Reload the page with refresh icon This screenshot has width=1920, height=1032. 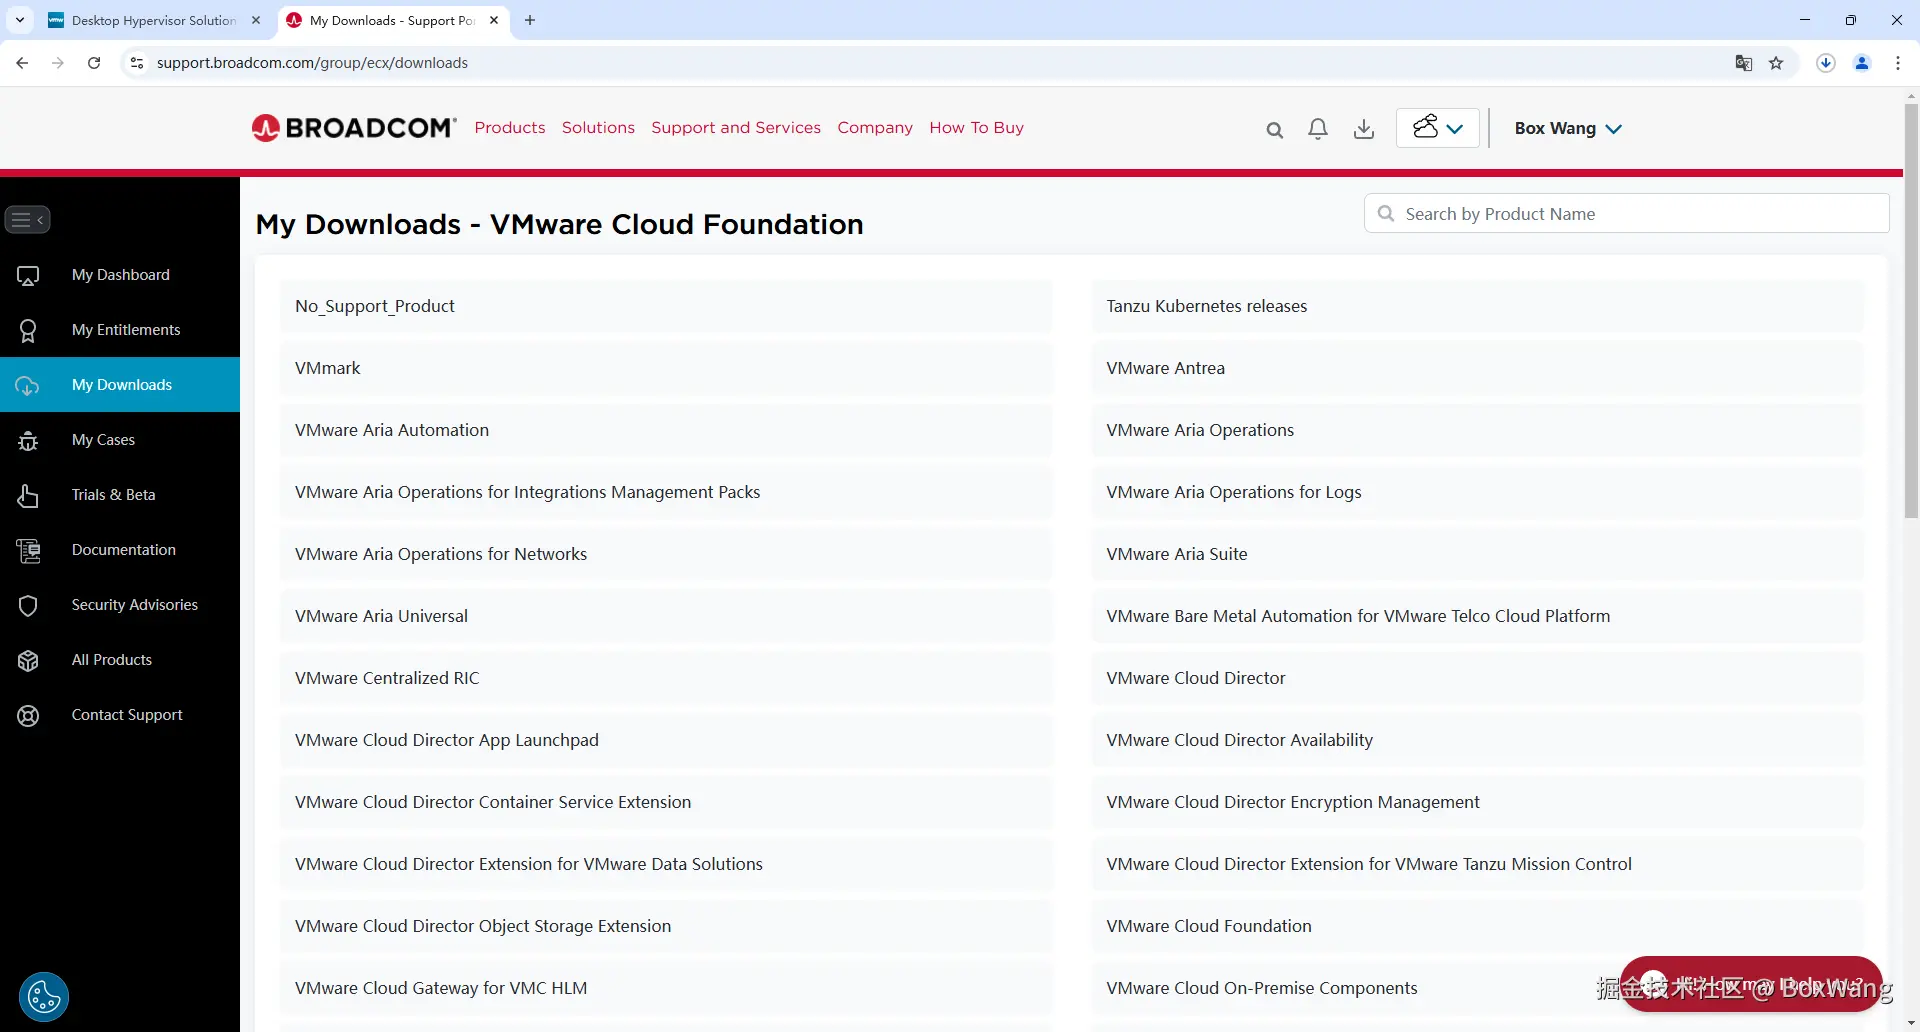point(94,63)
